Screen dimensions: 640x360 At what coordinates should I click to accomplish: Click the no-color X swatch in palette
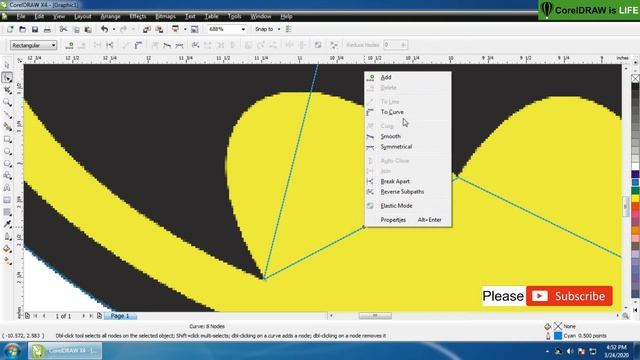click(x=636, y=78)
